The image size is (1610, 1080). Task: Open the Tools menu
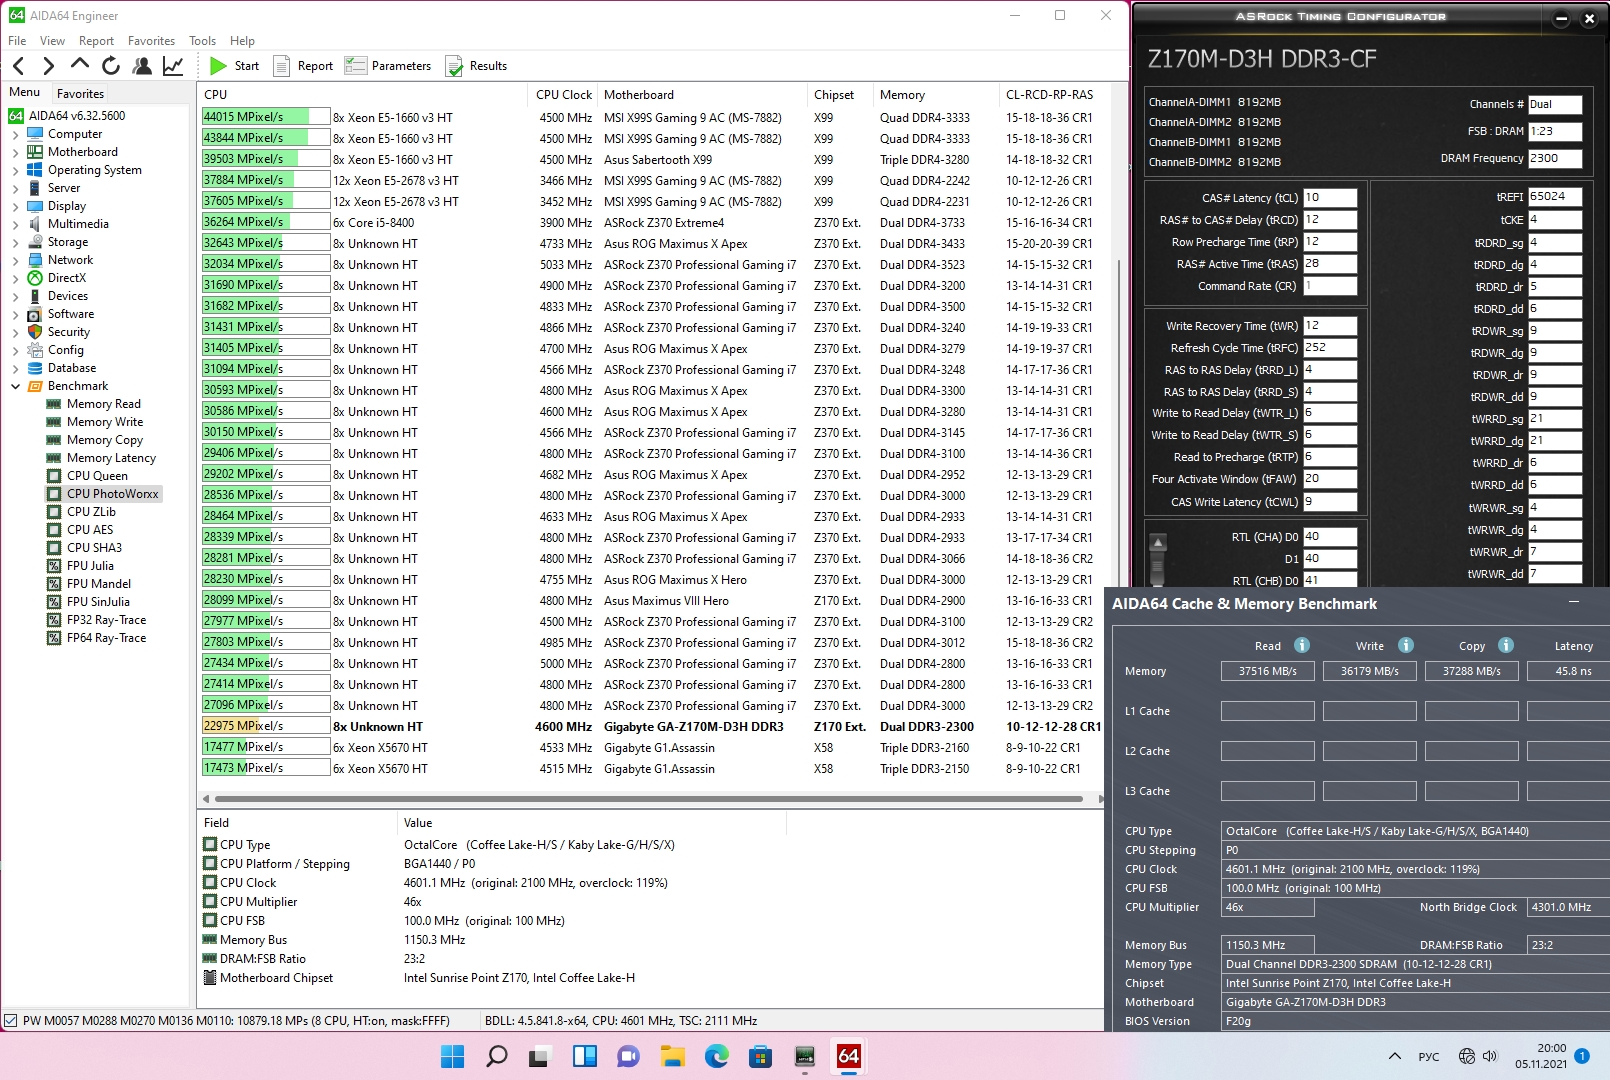[x=202, y=41]
